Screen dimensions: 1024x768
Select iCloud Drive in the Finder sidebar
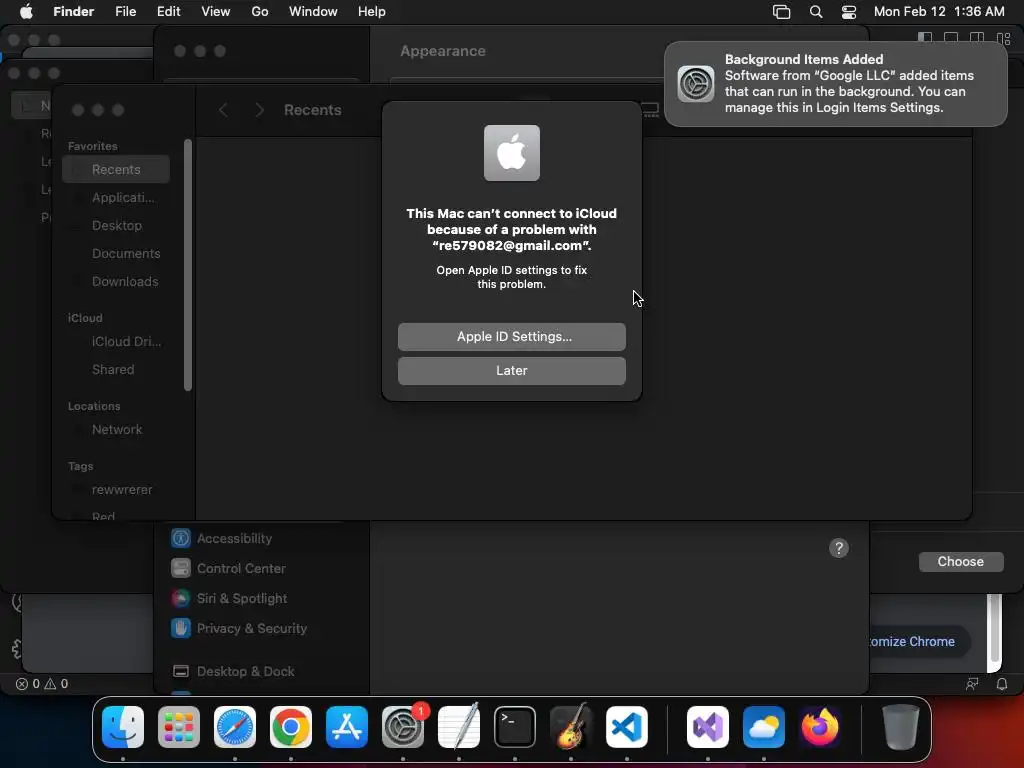116,342
